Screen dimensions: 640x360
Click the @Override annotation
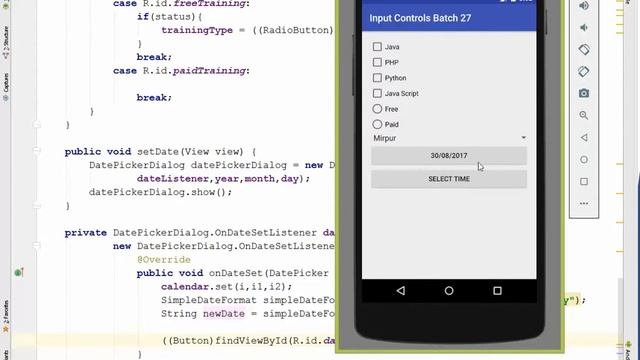164,260
